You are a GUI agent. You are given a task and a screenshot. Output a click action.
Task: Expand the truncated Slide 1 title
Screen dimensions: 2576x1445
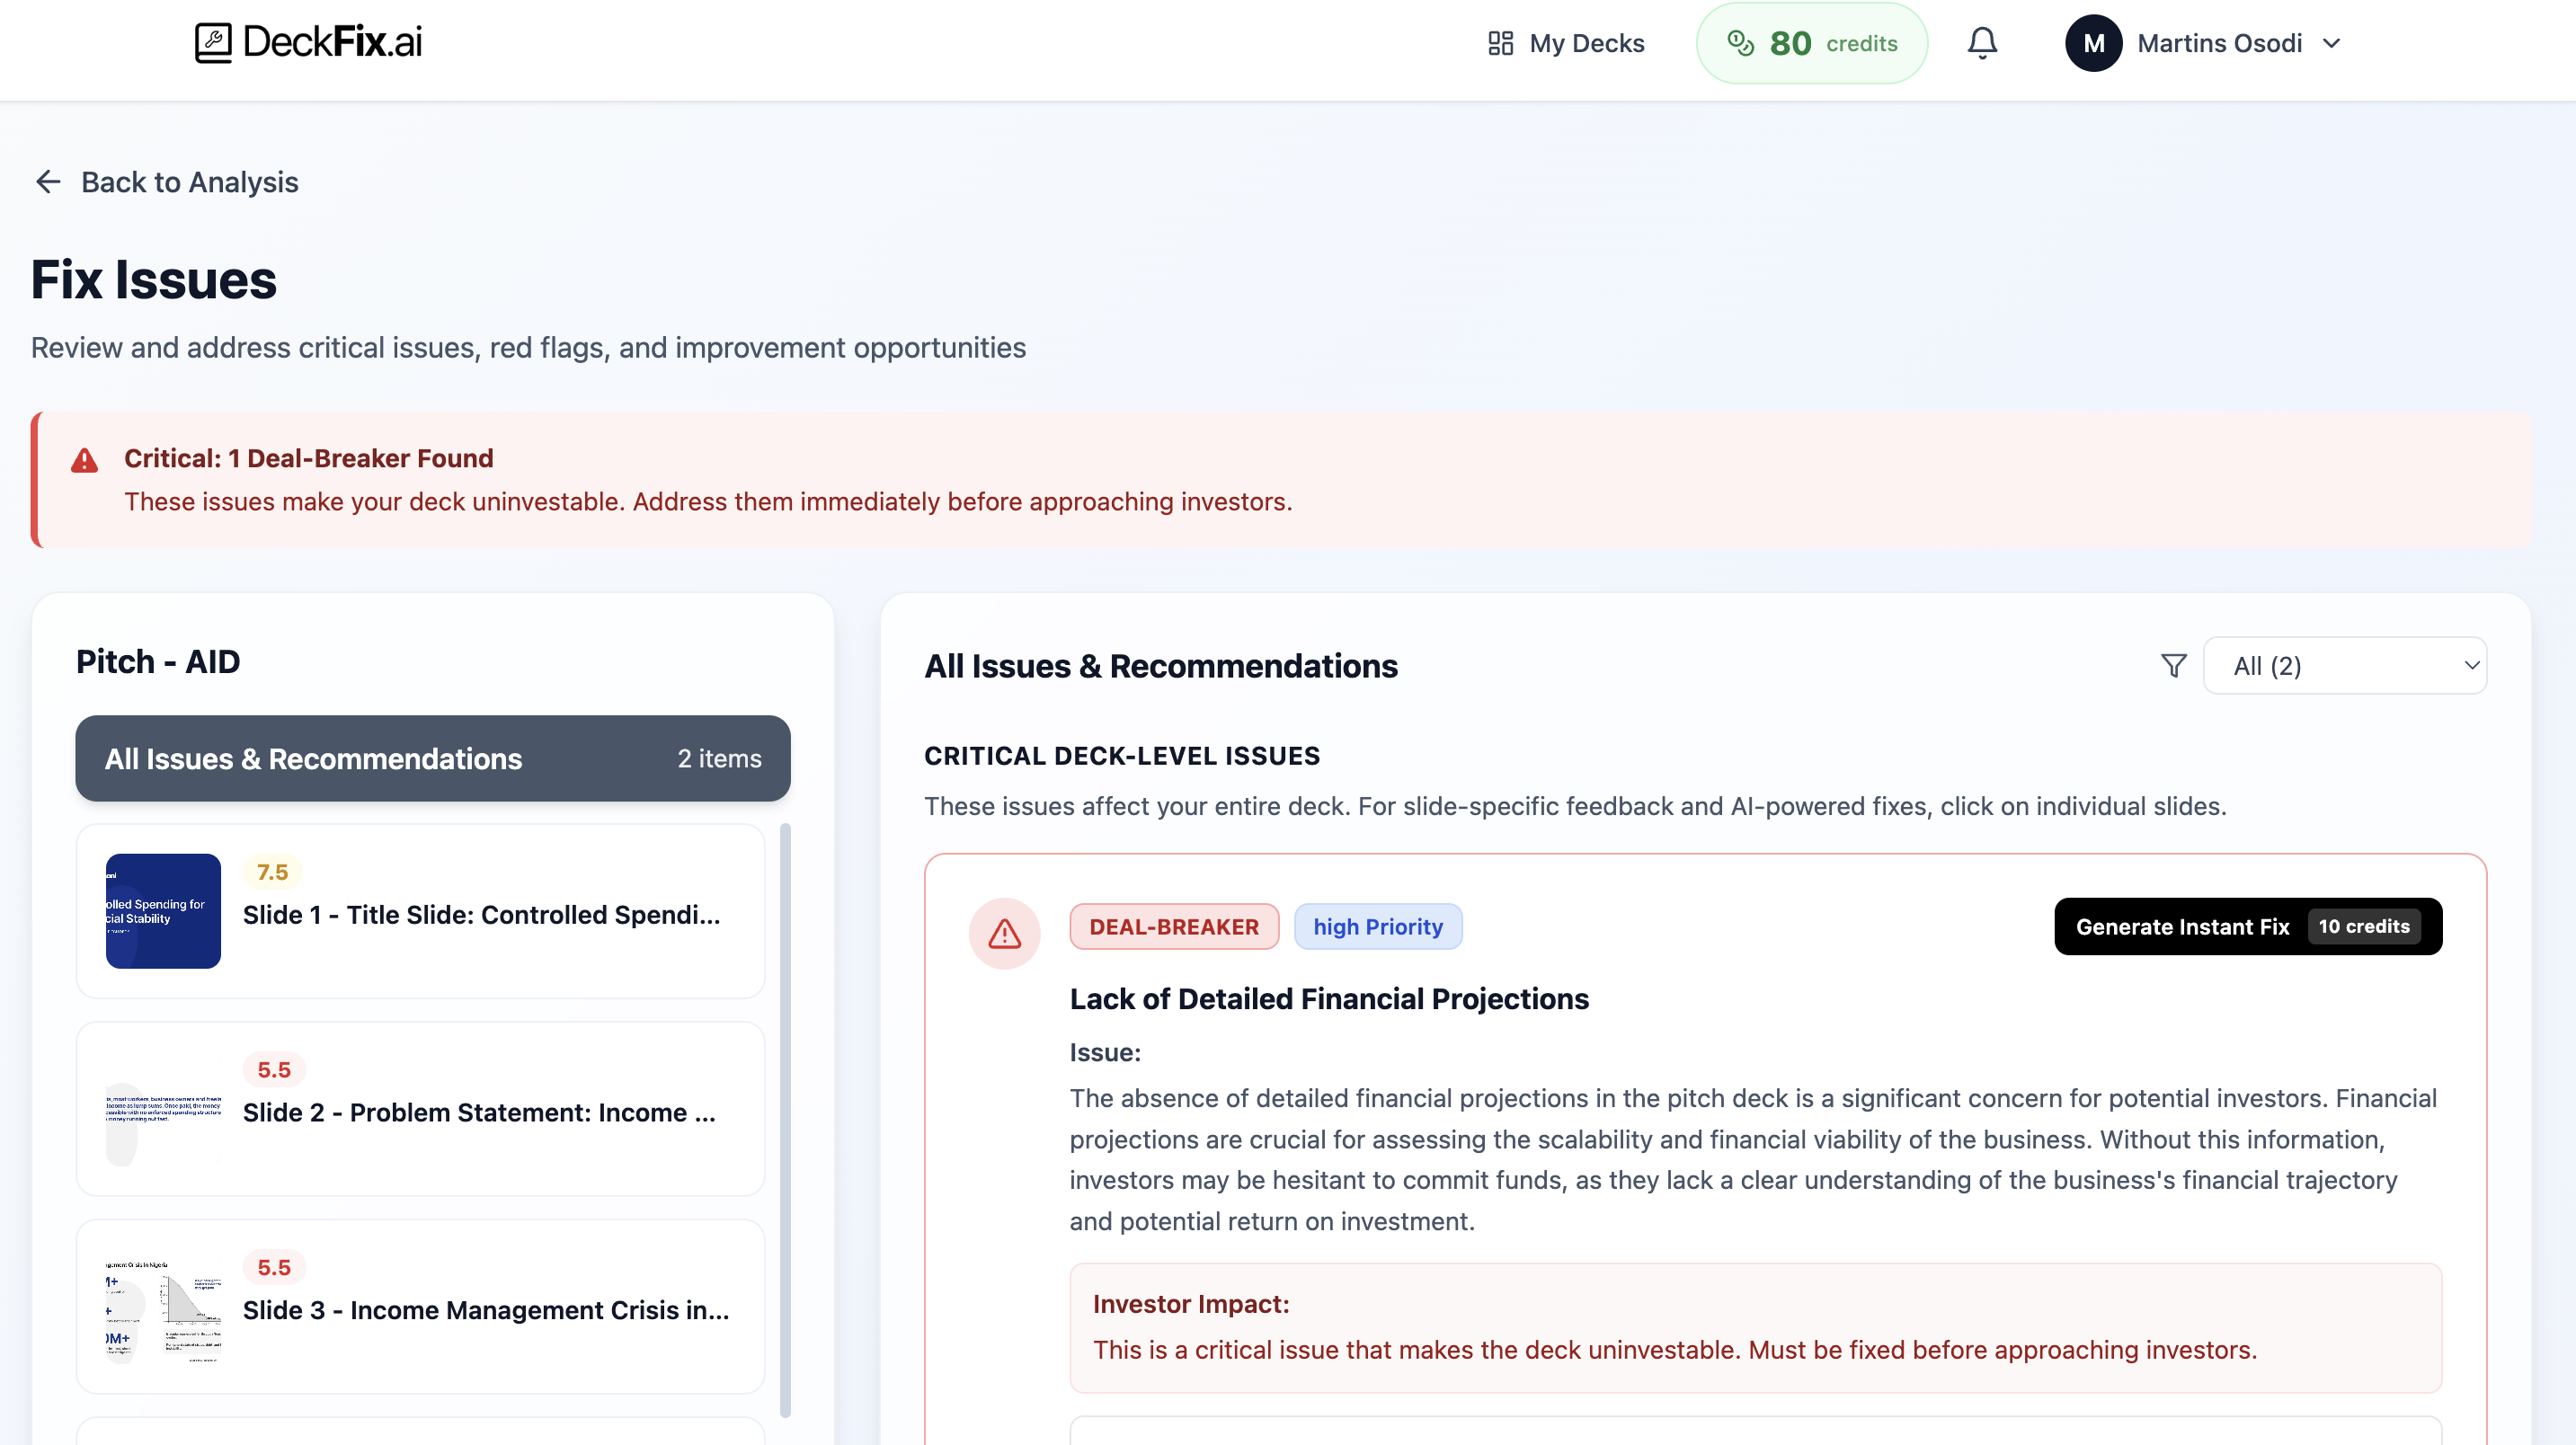(x=482, y=913)
